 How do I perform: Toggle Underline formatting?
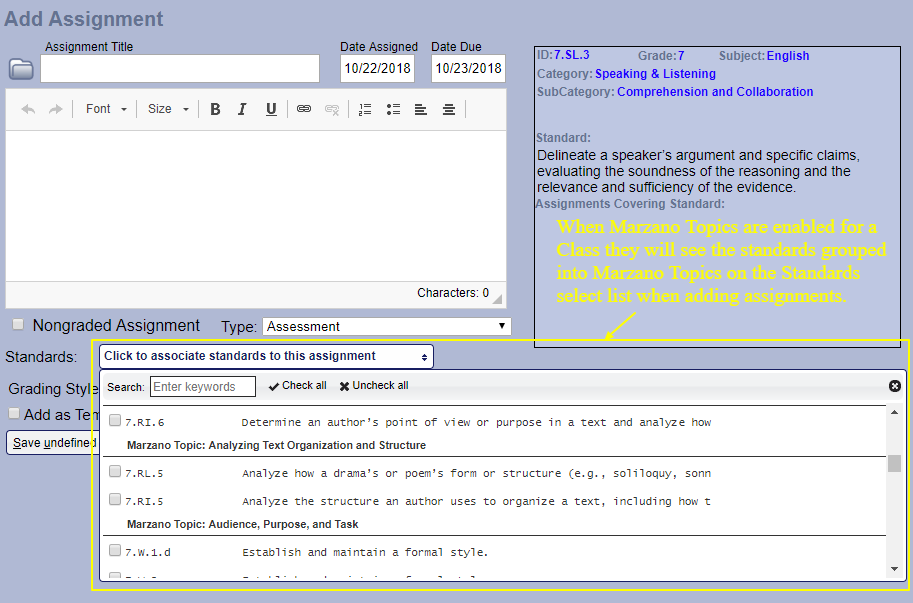(271, 109)
